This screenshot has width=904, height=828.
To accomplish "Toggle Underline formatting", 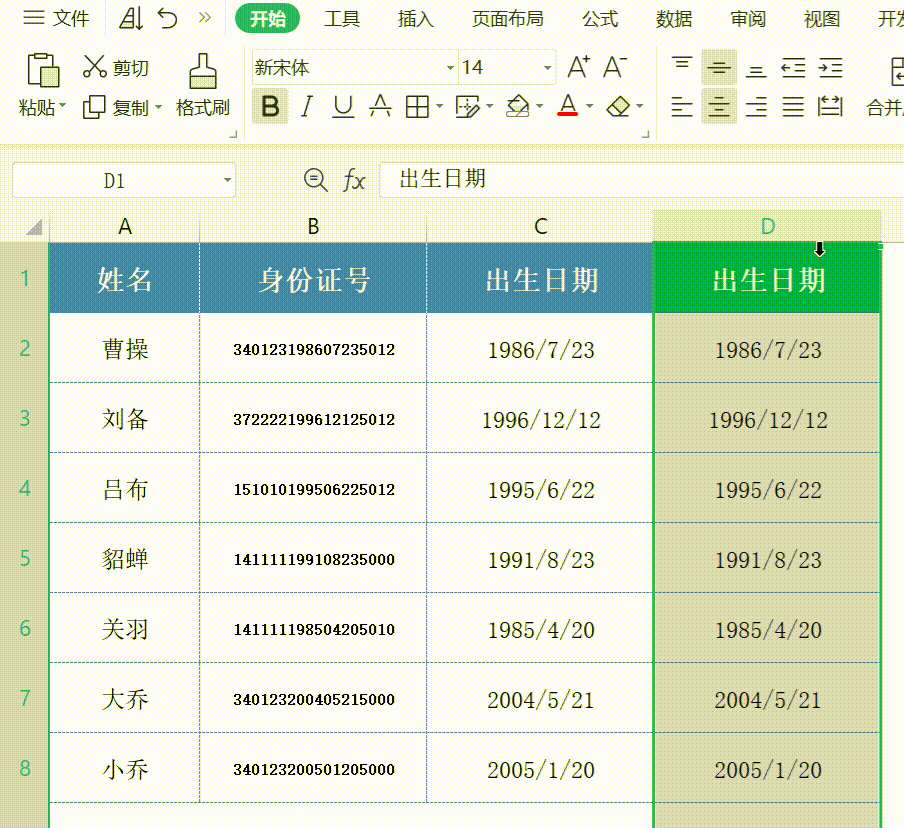I will click(344, 107).
